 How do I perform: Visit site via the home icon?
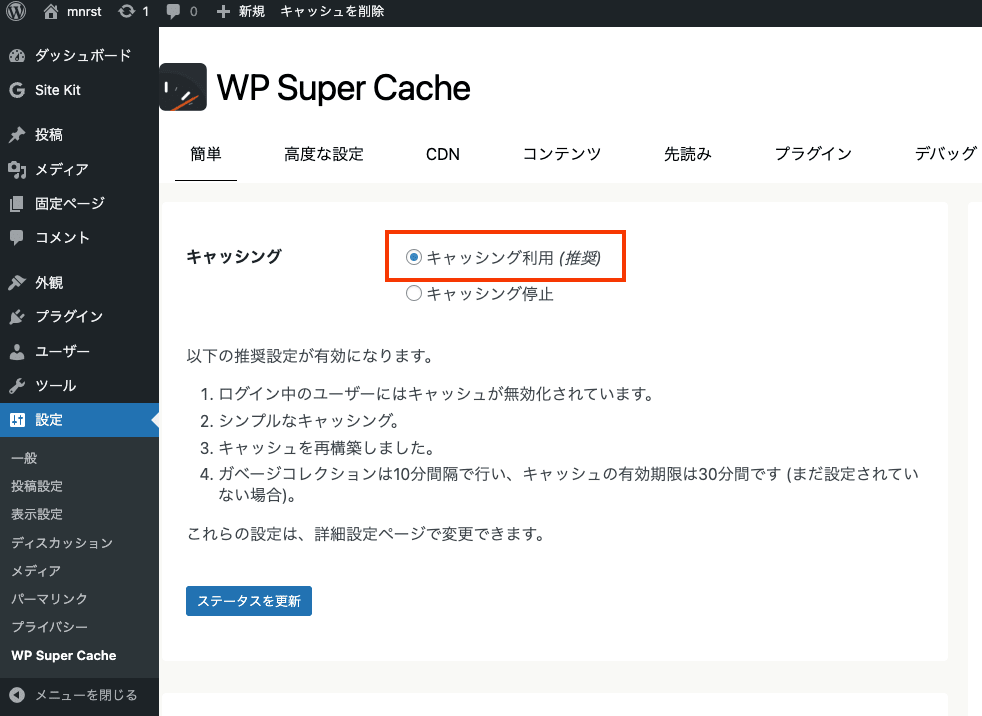(x=51, y=11)
